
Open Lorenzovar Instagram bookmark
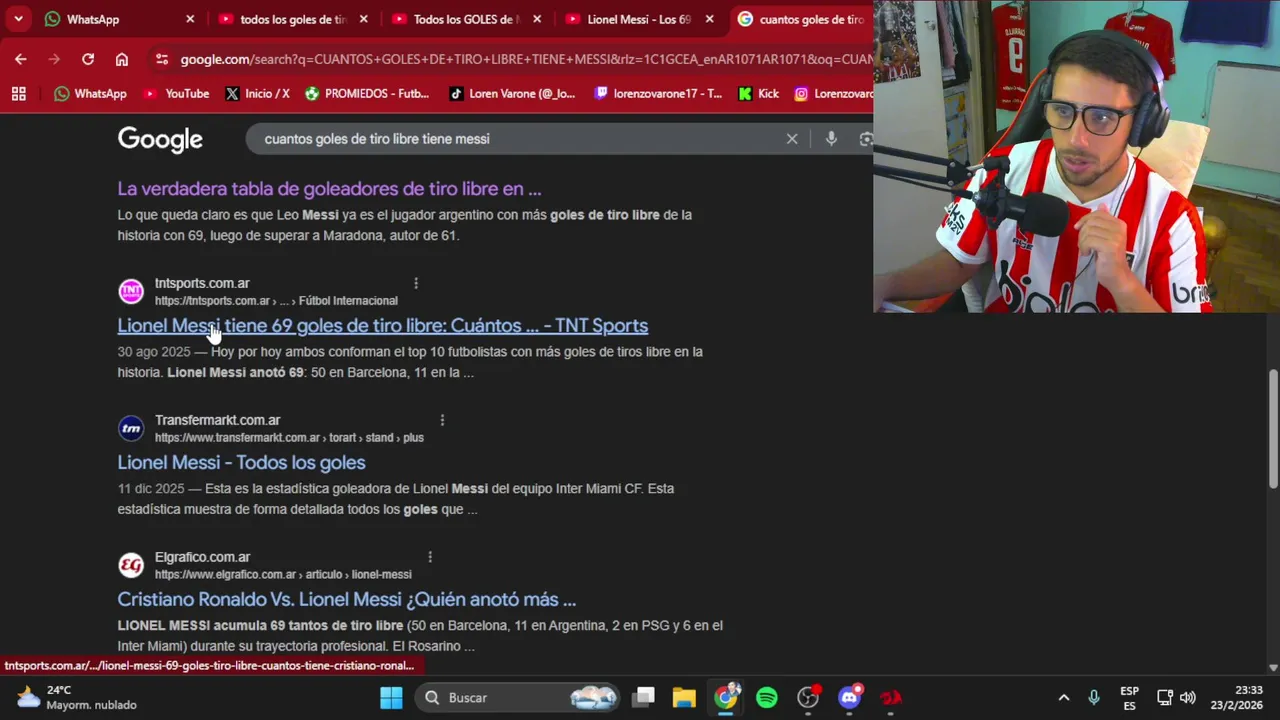tap(833, 93)
